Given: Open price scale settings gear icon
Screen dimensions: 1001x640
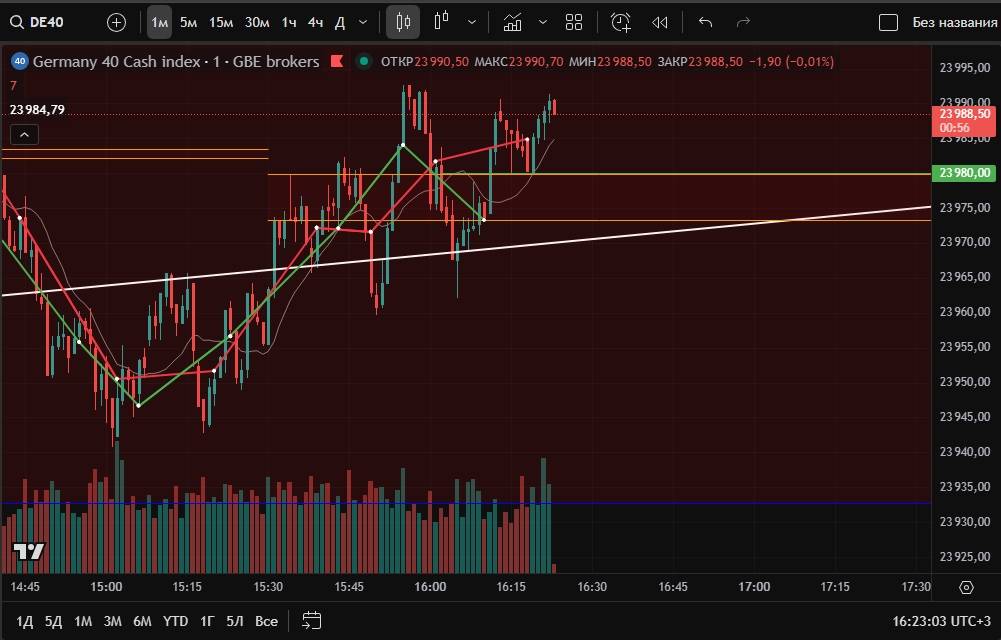Looking at the screenshot, I should [x=966, y=587].
